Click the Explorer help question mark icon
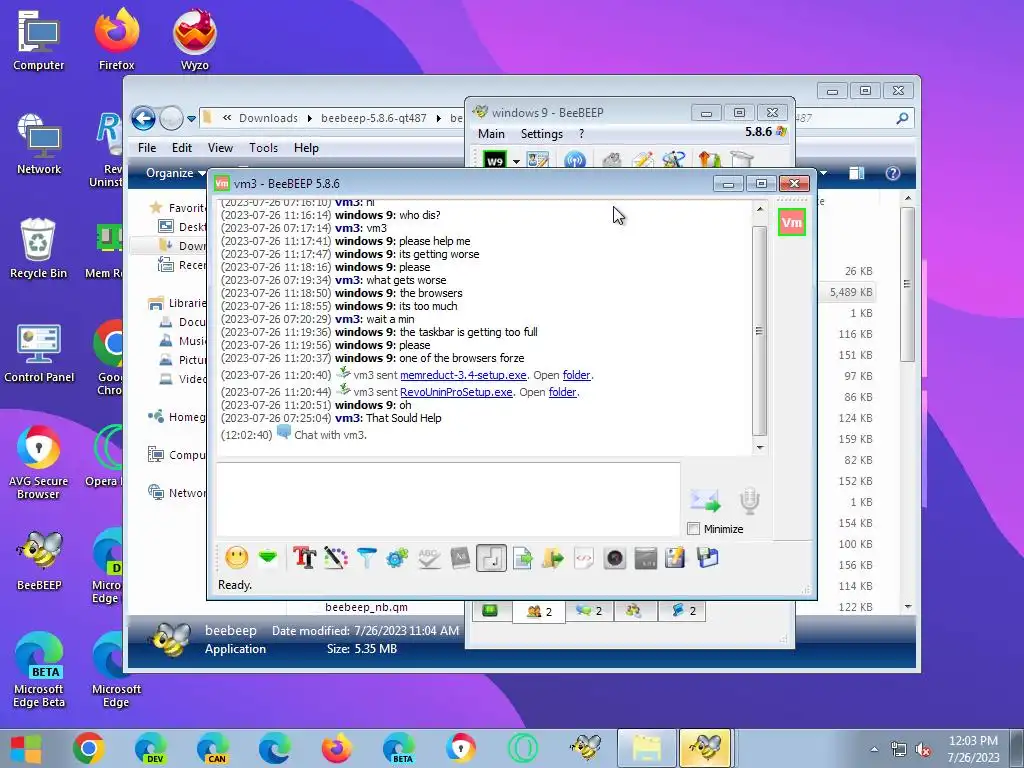Image resolution: width=1024 pixels, height=768 pixels. pos(892,173)
